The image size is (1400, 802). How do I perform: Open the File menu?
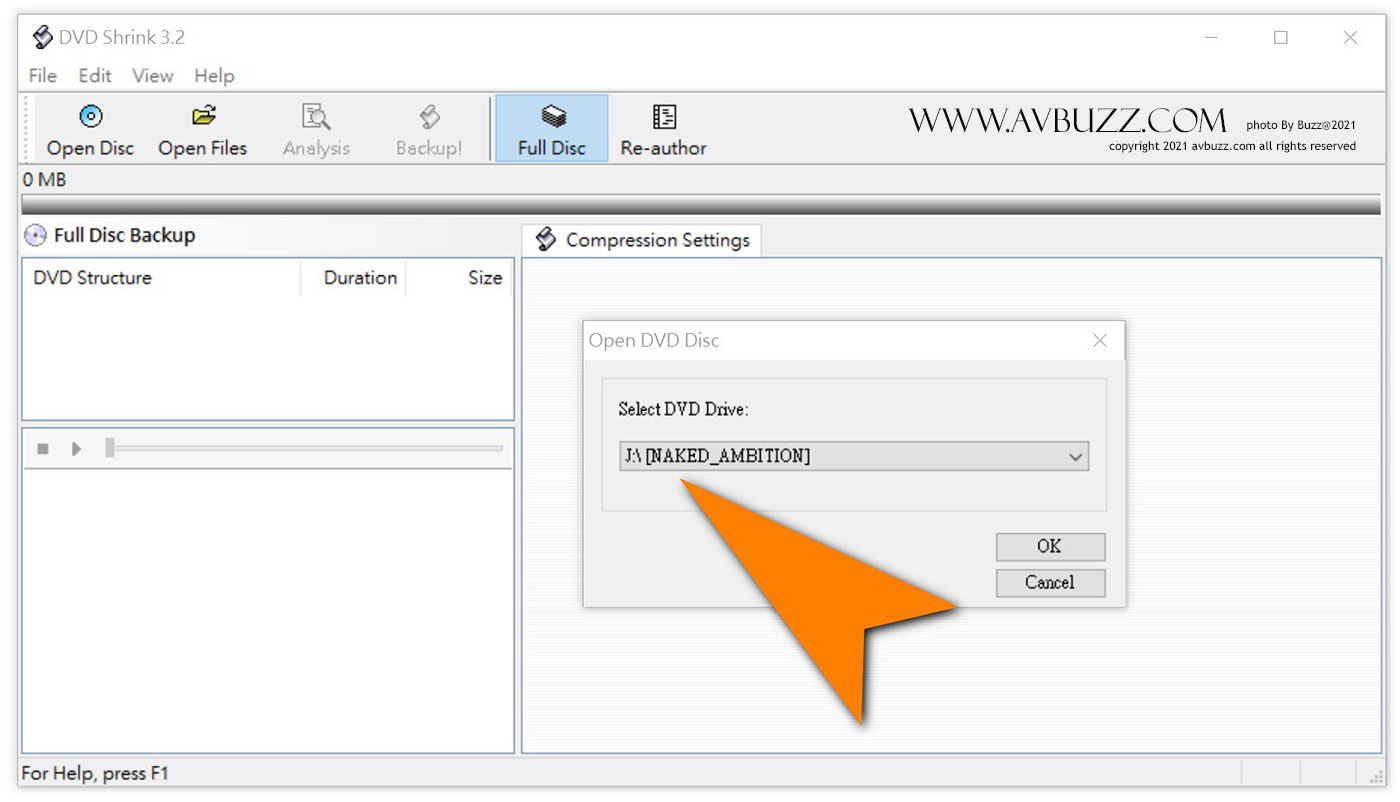click(x=43, y=76)
